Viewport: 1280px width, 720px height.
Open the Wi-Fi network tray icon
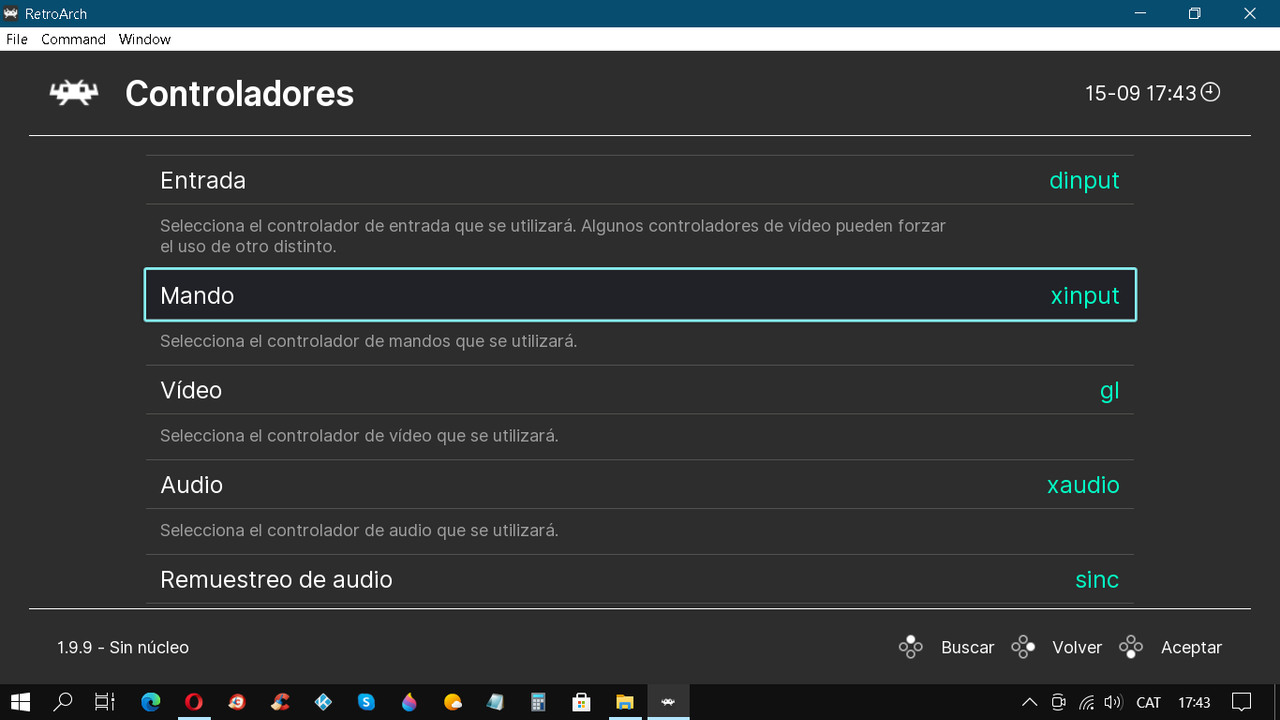tap(1086, 702)
